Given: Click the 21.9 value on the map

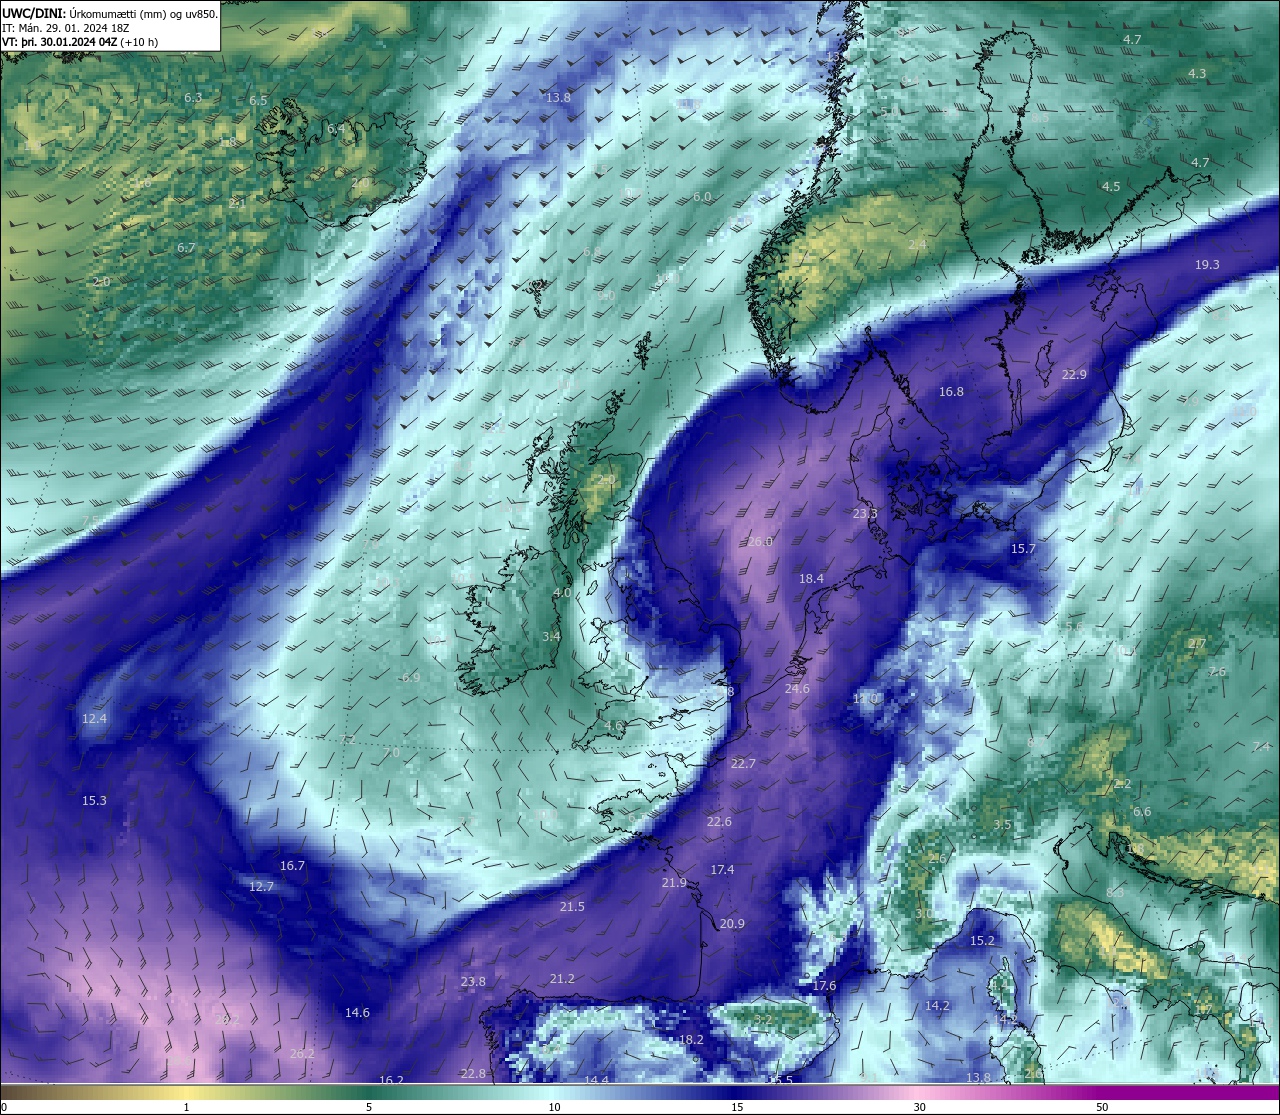Looking at the screenshot, I should coord(674,883).
